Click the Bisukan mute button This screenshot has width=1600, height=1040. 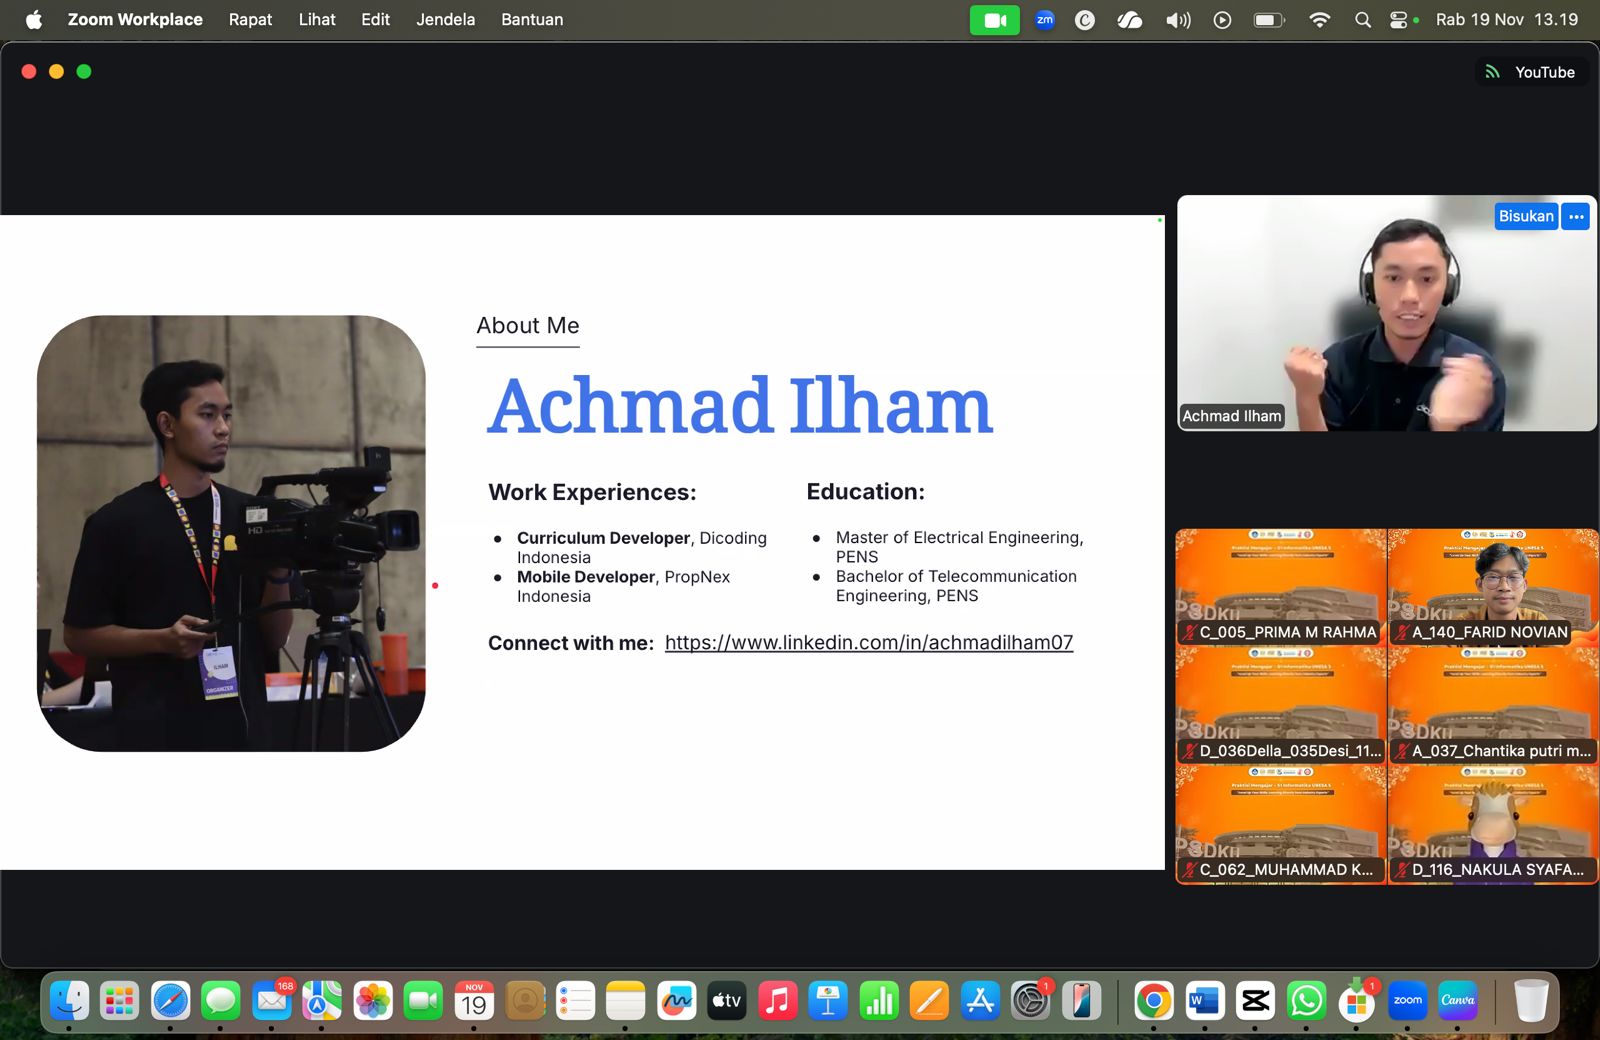point(1525,216)
